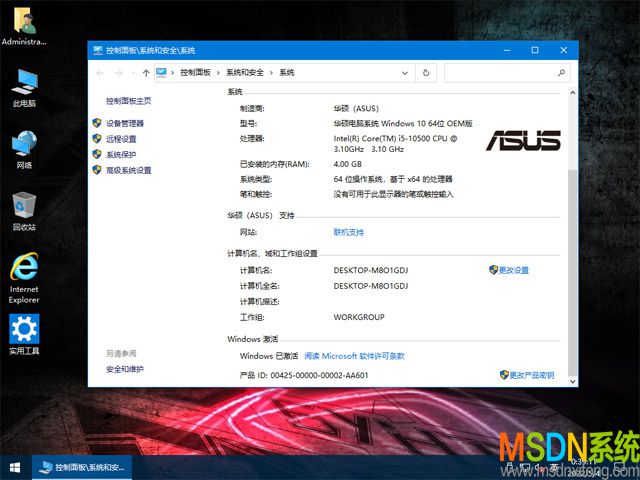Select 系统和安全 in the breadcrumb path
The image size is (640, 480).
(x=245, y=73)
